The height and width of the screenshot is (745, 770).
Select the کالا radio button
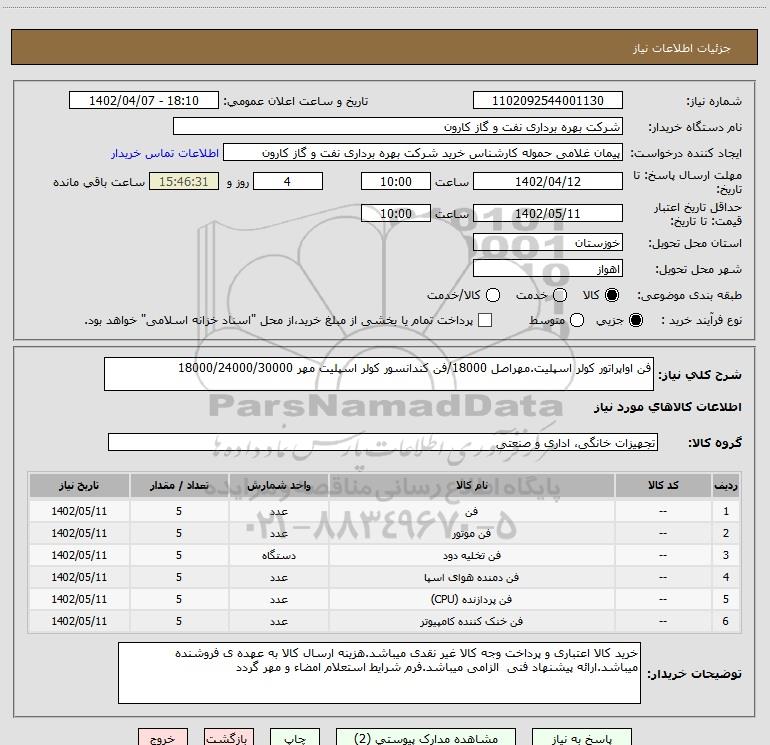612,295
